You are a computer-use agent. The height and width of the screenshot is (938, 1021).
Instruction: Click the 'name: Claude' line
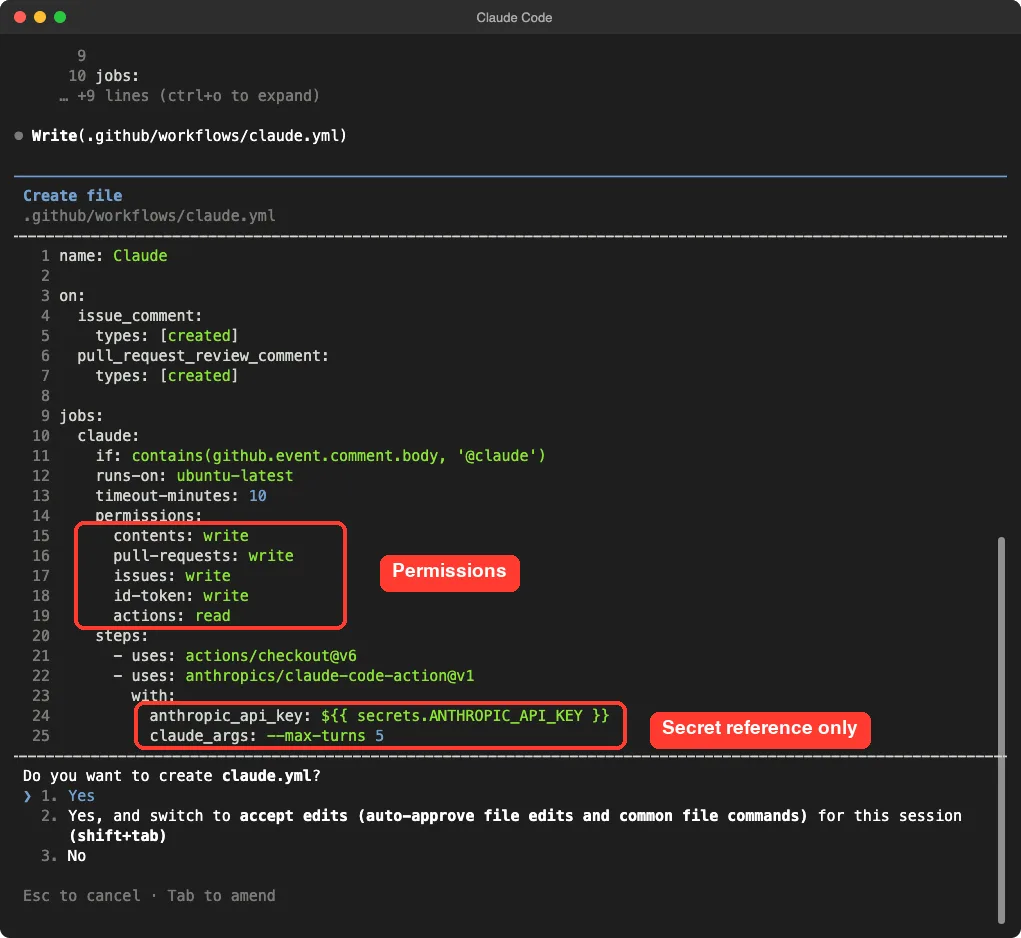point(113,255)
